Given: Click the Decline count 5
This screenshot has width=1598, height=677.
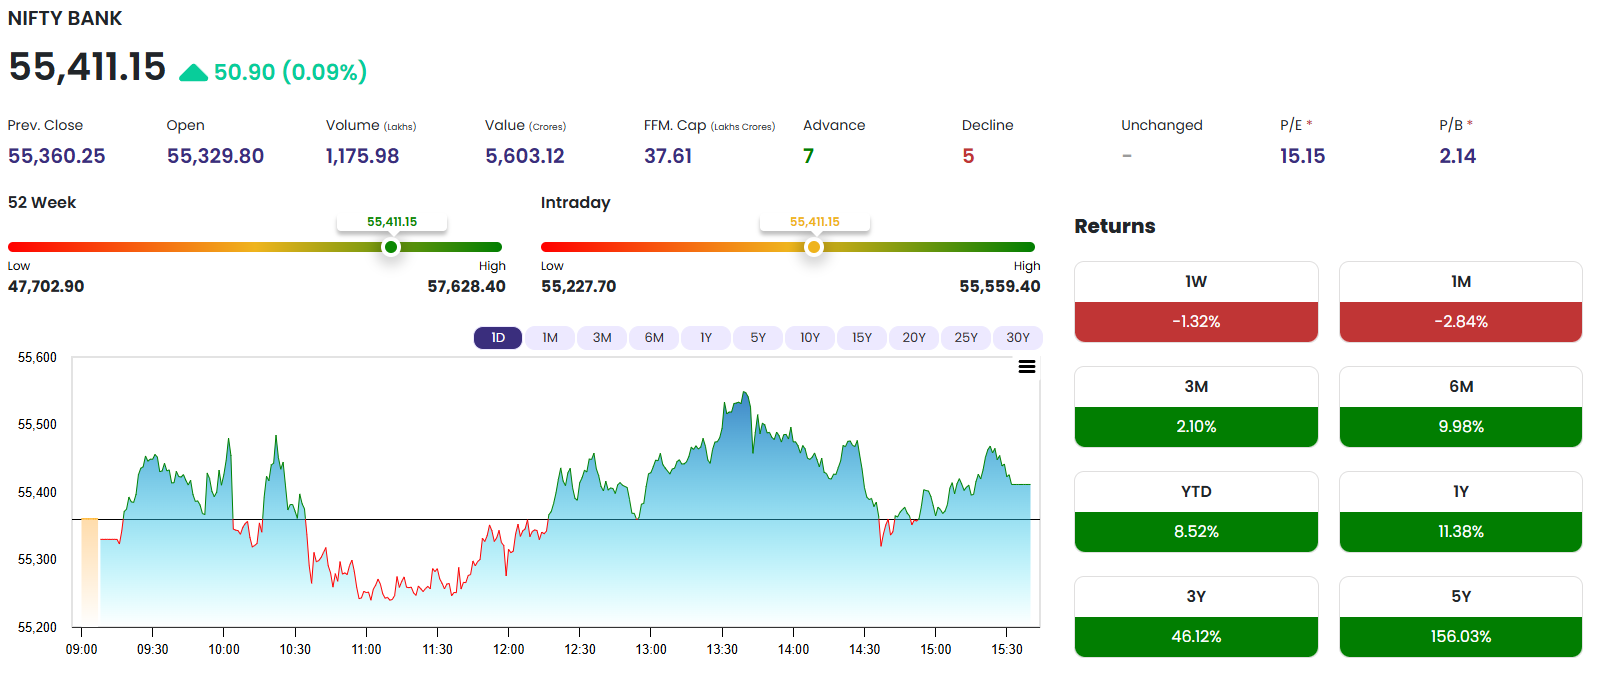Looking at the screenshot, I should click(x=968, y=156).
